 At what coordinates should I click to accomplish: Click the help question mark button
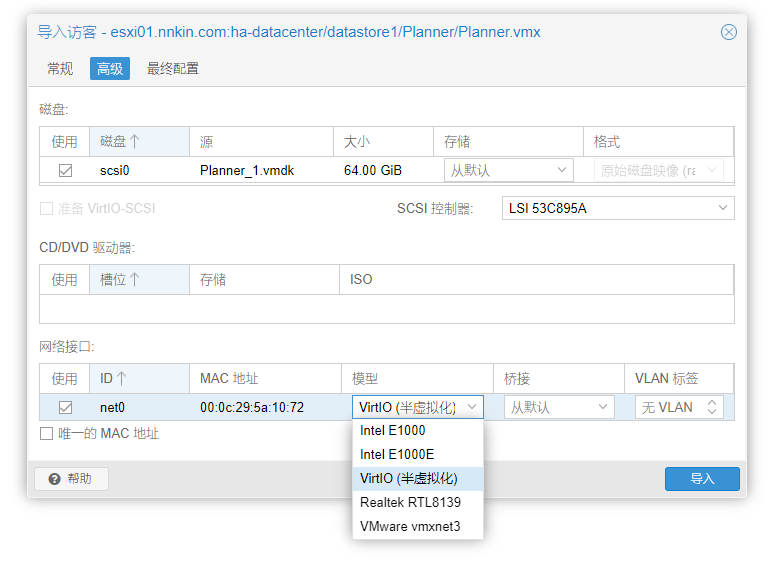pos(71,479)
